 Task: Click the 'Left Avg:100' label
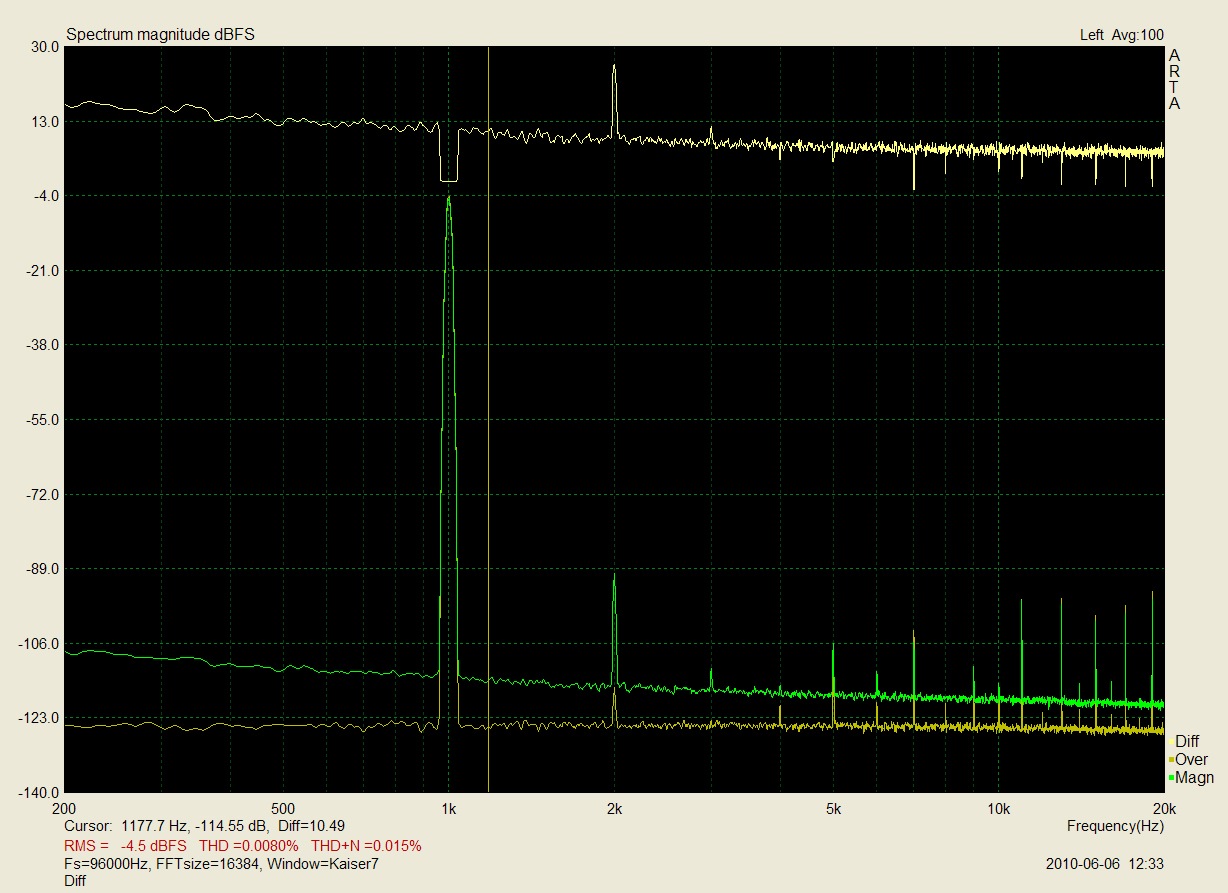(x=1121, y=35)
